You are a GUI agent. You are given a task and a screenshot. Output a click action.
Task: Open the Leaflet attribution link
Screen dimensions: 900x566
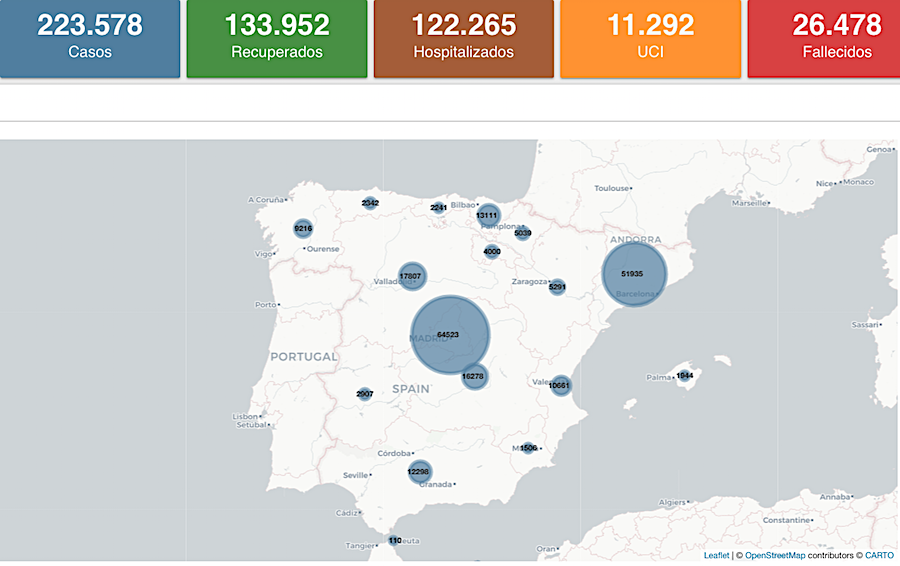pos(716,555)
